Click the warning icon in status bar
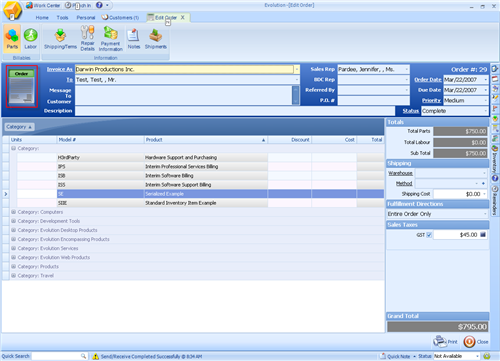 [x=96, y=356]
